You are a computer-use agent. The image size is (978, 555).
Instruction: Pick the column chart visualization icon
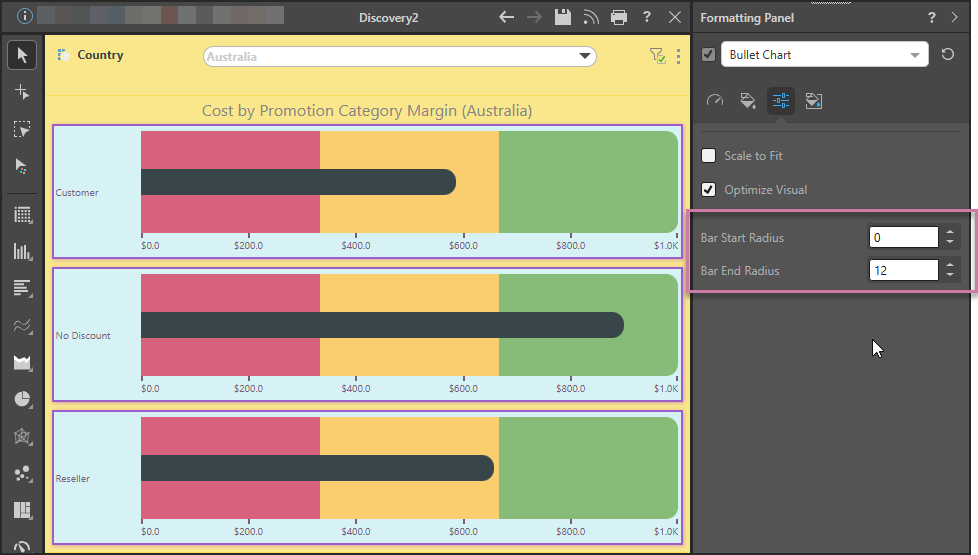tap(22, 252)
